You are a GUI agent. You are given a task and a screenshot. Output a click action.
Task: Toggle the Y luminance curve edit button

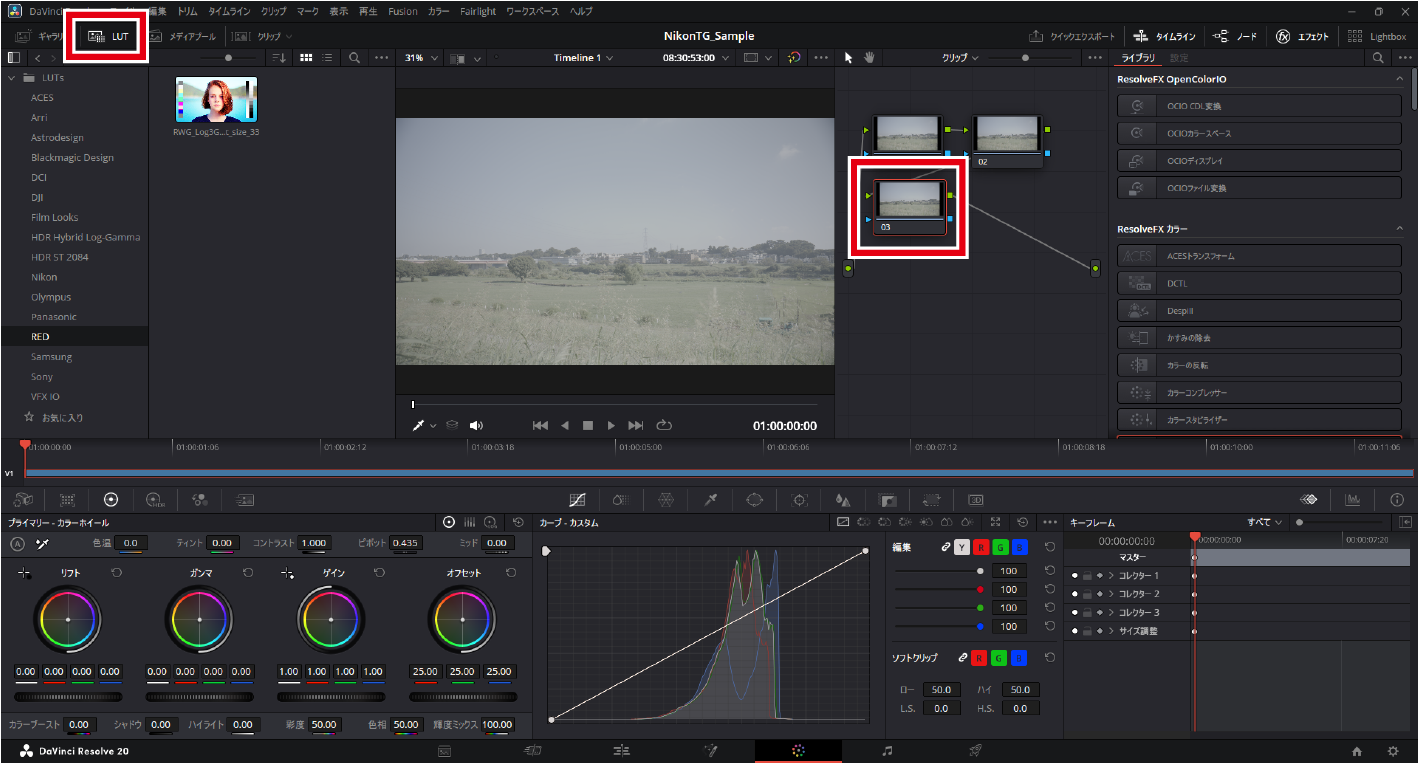coord(961,547)
